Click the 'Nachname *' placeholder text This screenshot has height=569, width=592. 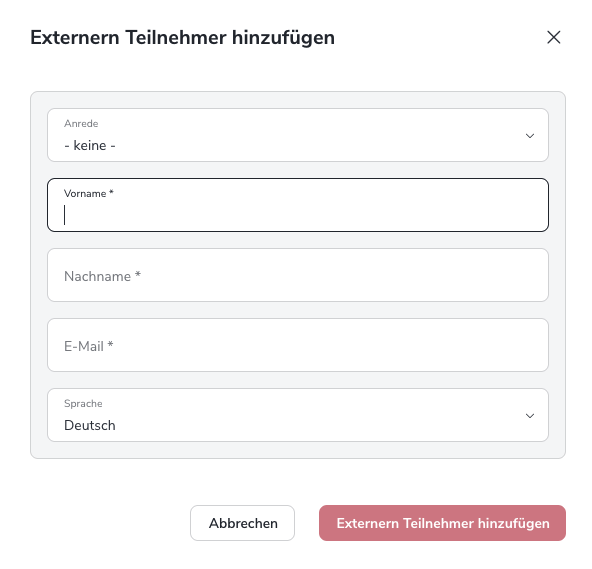[102, 276]
